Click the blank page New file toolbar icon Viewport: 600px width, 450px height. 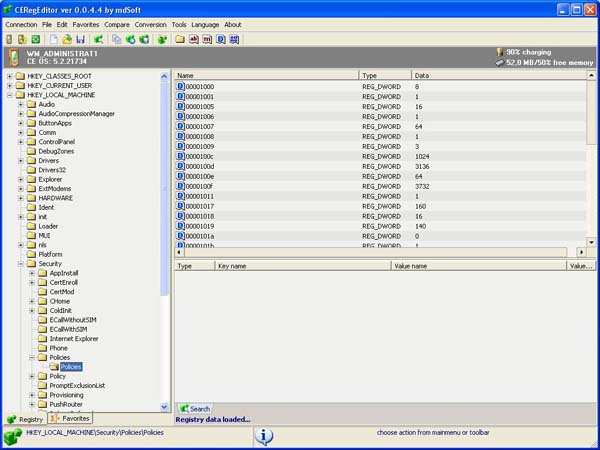(x=53, y=39)
